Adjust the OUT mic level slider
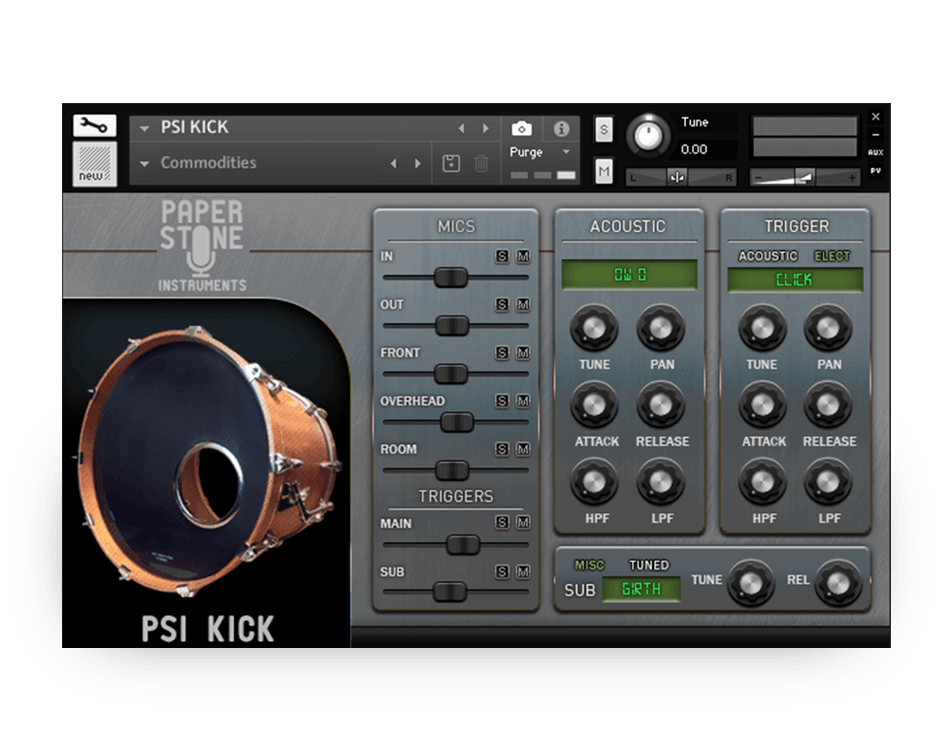950x750 pixels. coord(452,325)
